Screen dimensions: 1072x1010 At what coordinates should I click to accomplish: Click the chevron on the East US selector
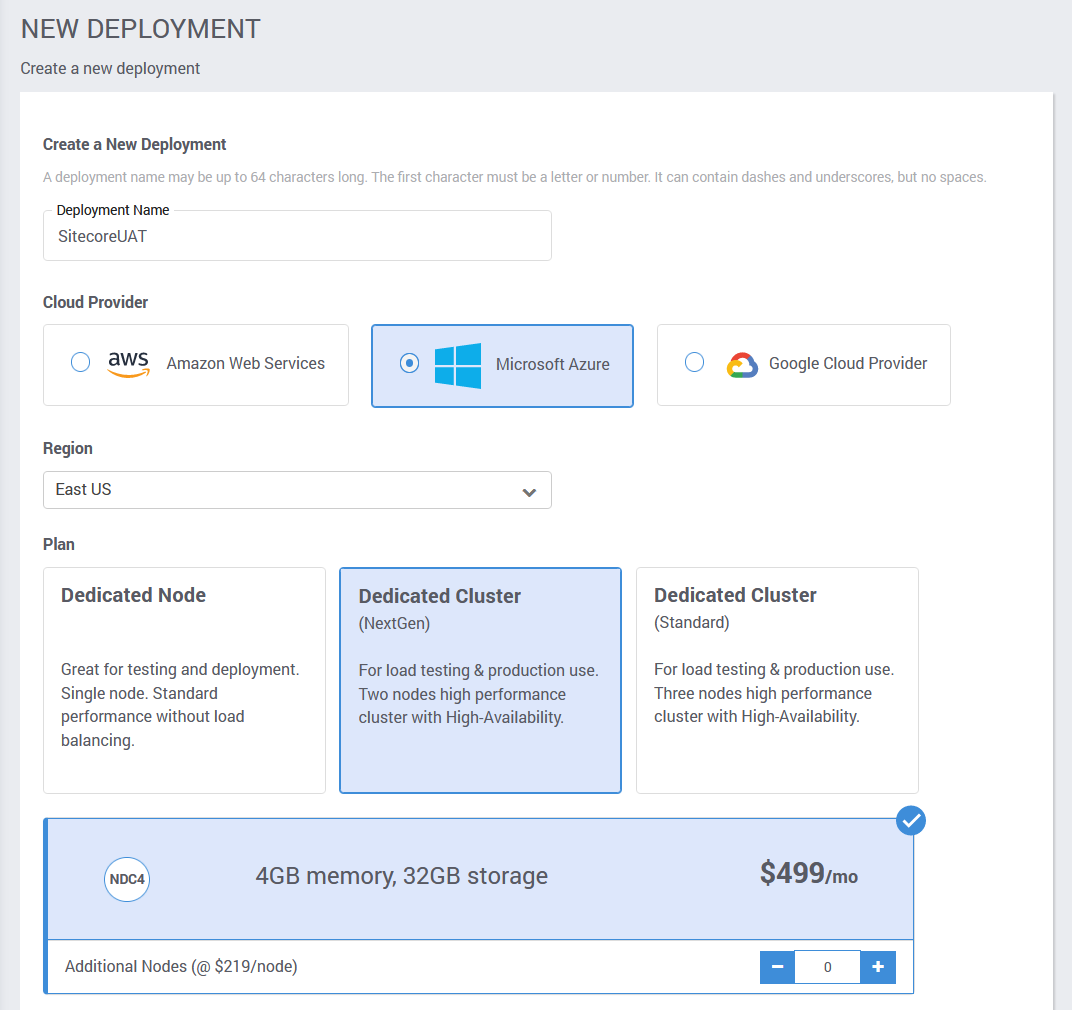pos(529,490)
